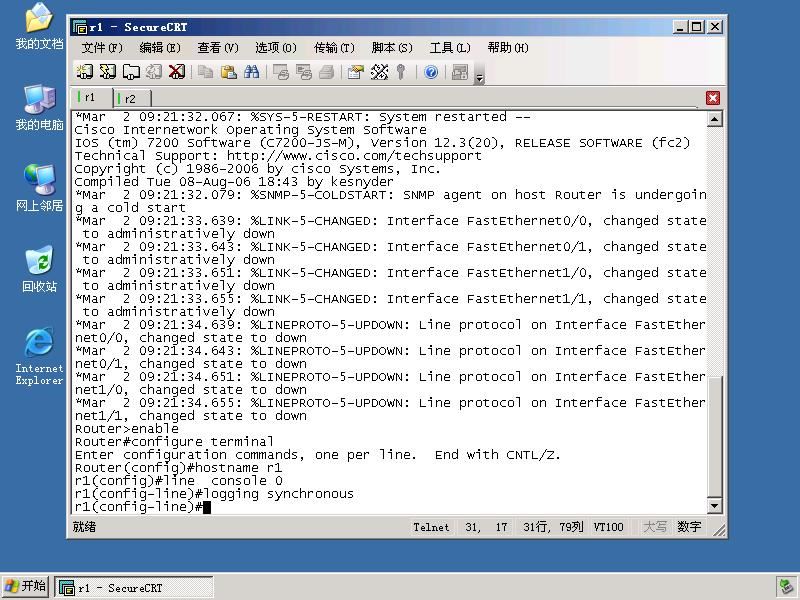Screen dimensions: 800x600
Task: Open the 工具(L) menu
Action: click(450, 48)
